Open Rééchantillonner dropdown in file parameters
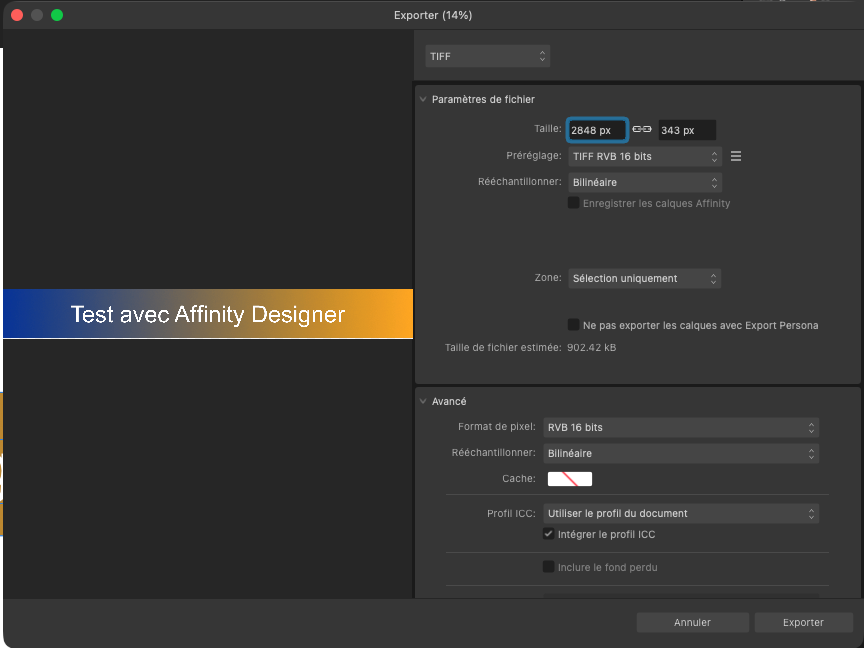864x648 pixels. 644,182
